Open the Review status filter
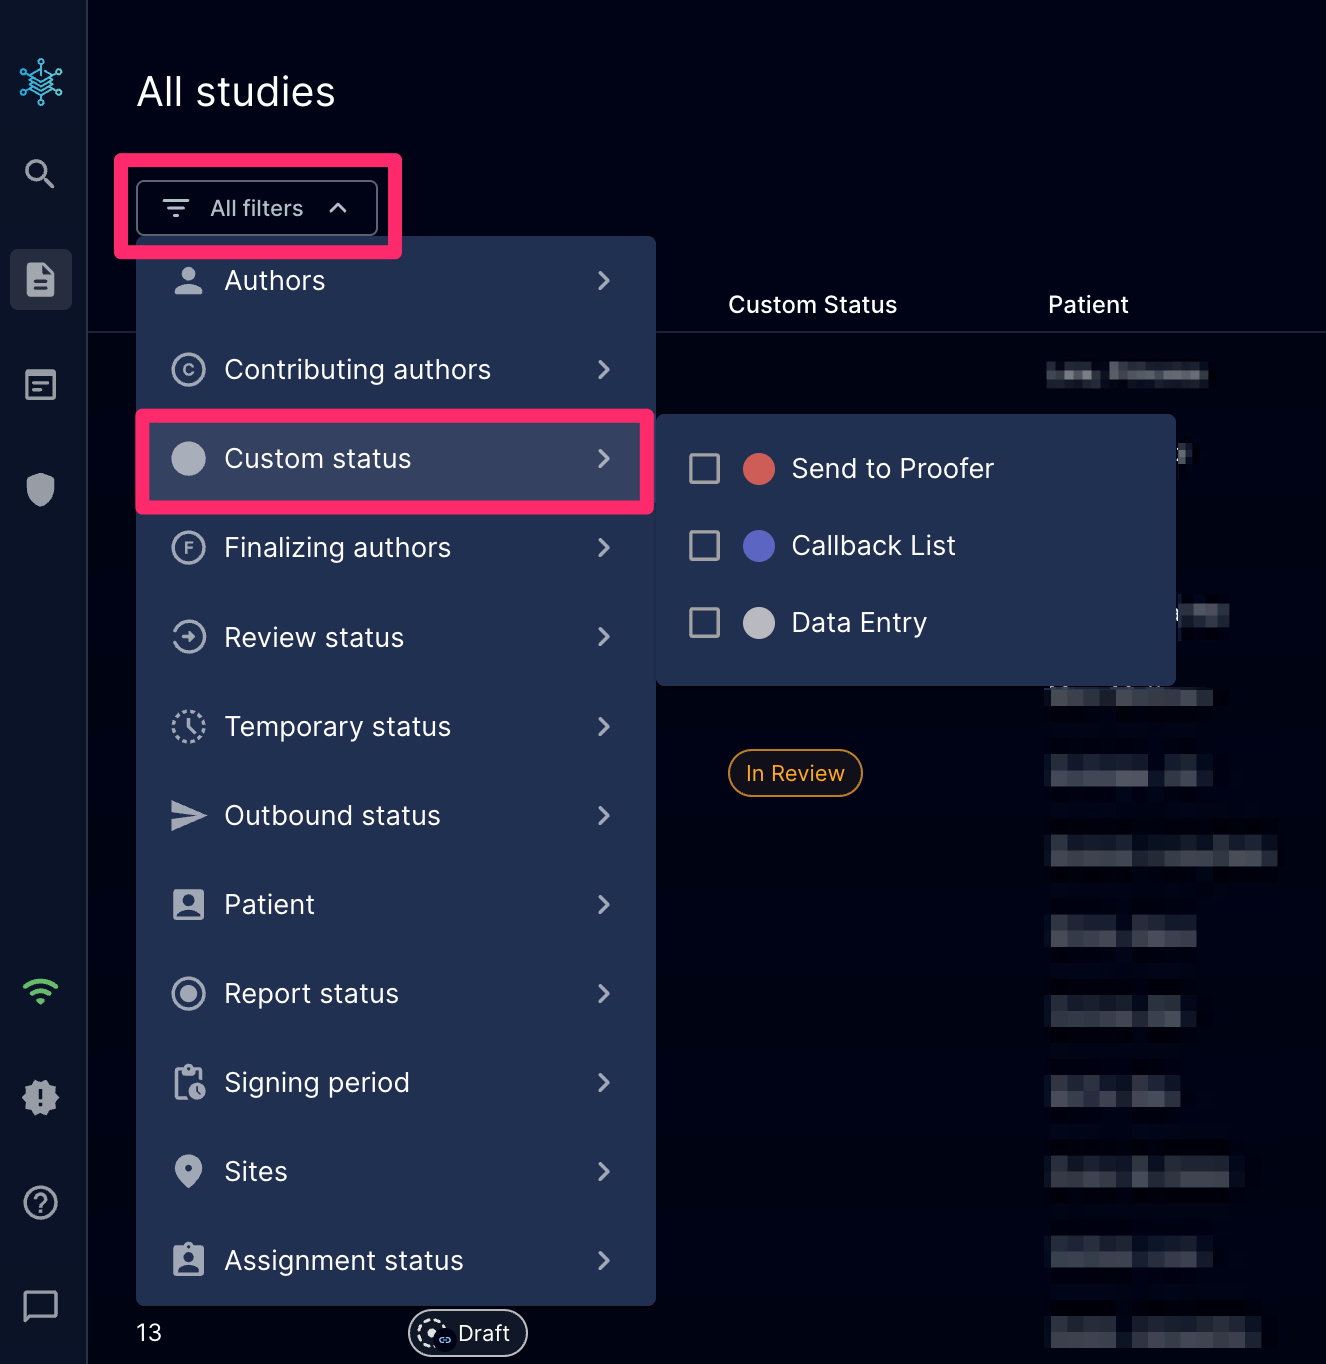This screenshot has height=1364, width=1326. tap(396, 637)
